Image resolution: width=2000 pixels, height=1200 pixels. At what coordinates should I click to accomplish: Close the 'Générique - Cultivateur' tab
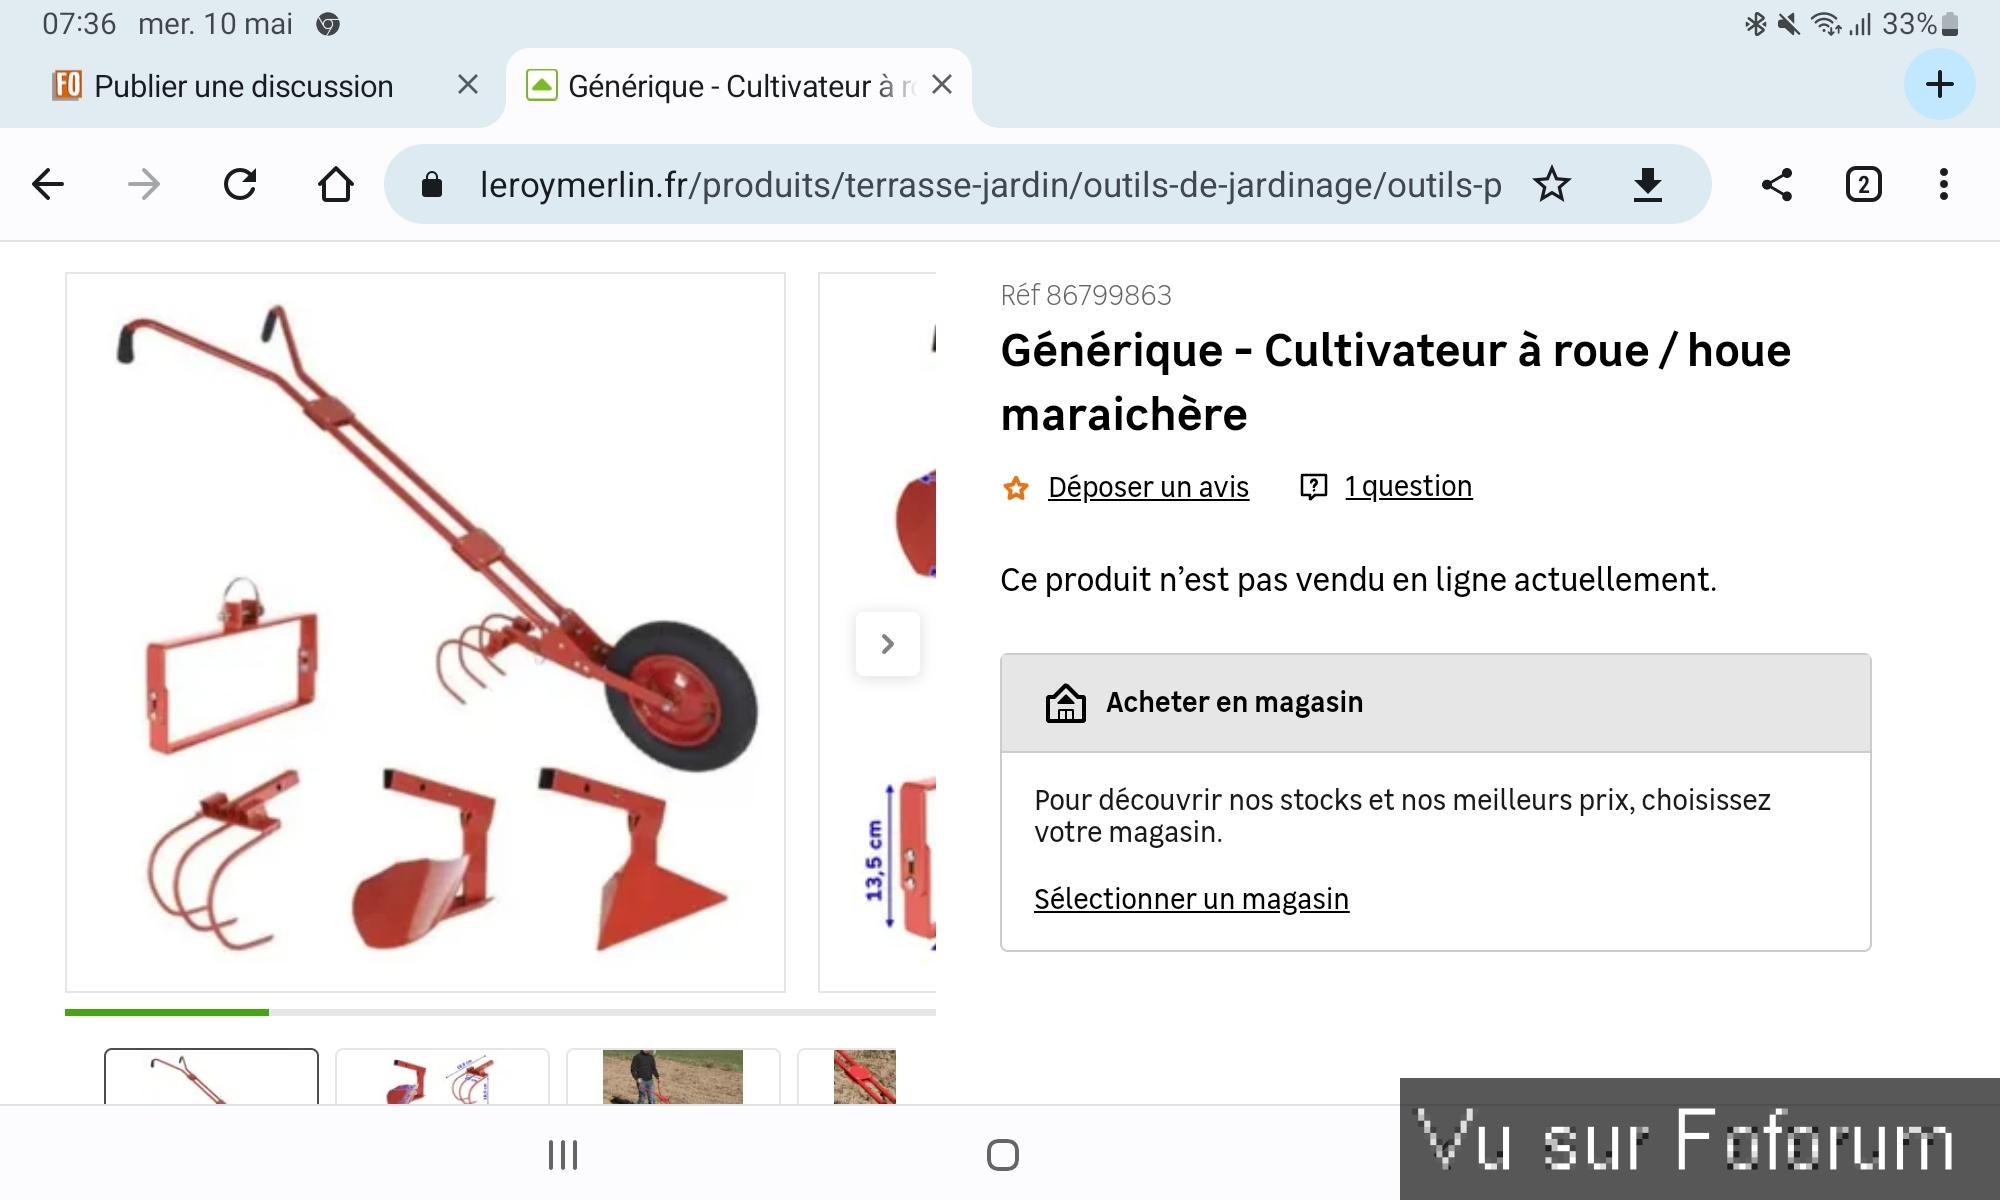(942, 85)
